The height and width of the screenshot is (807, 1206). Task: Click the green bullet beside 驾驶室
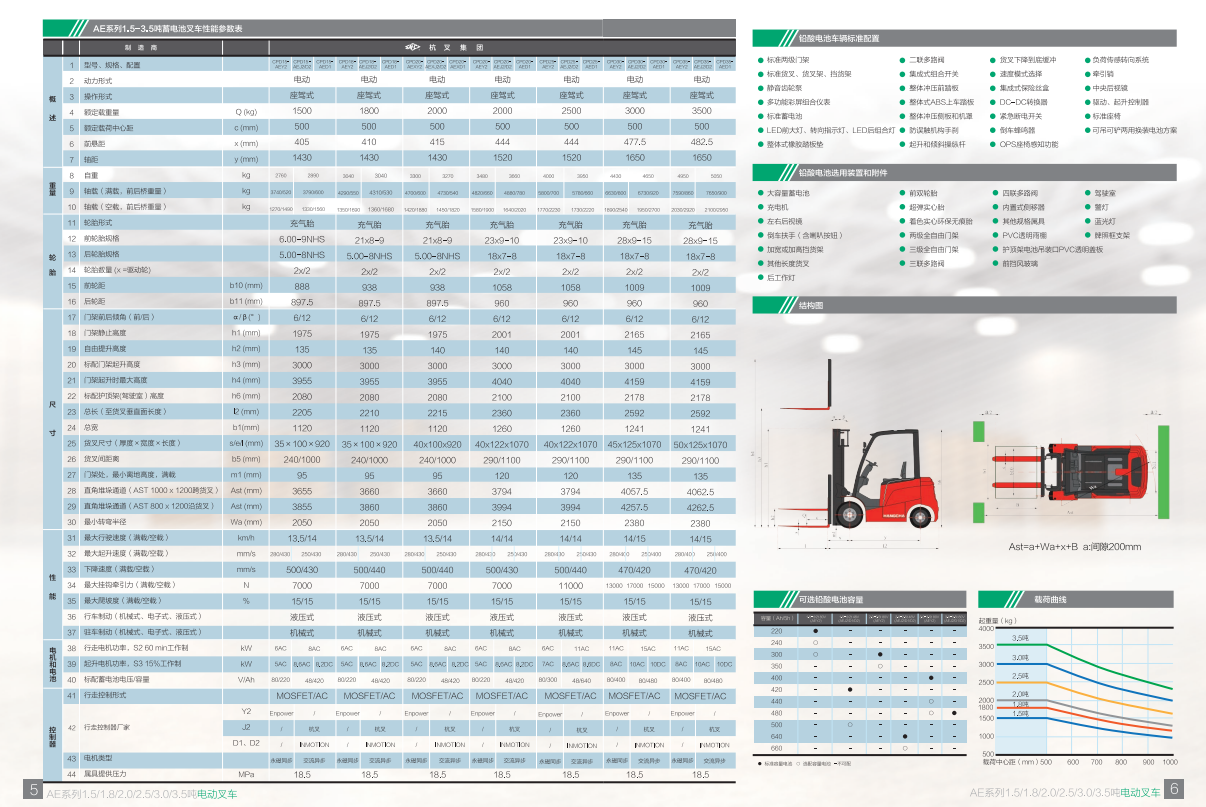click(x=1087, y=193)
